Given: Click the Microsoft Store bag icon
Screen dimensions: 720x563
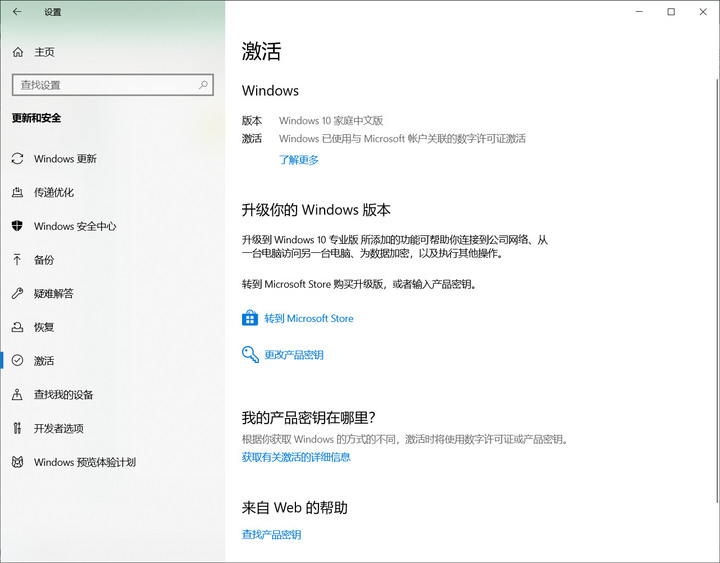Looking at the screenshot, I should [250, 318].
